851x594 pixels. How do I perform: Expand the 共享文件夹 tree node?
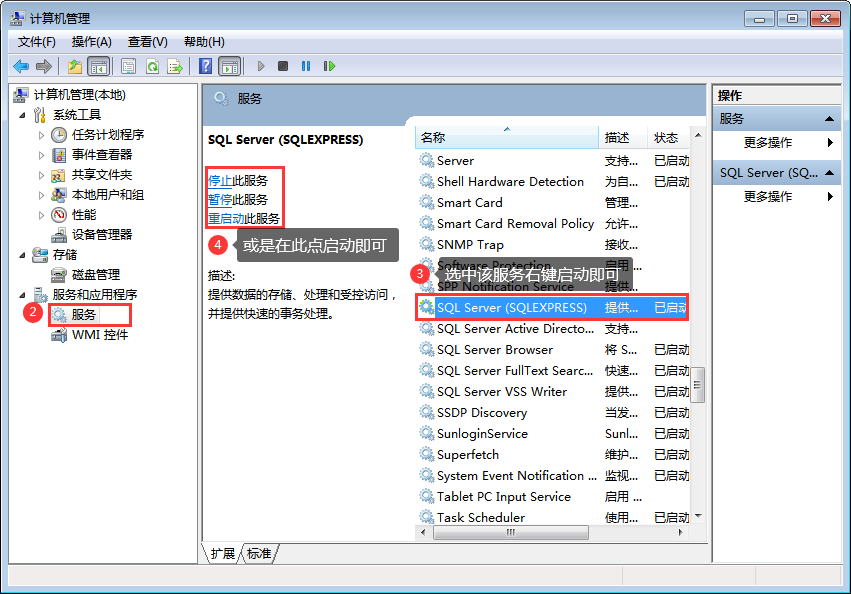pyautogui.click(x=41, y=175)
